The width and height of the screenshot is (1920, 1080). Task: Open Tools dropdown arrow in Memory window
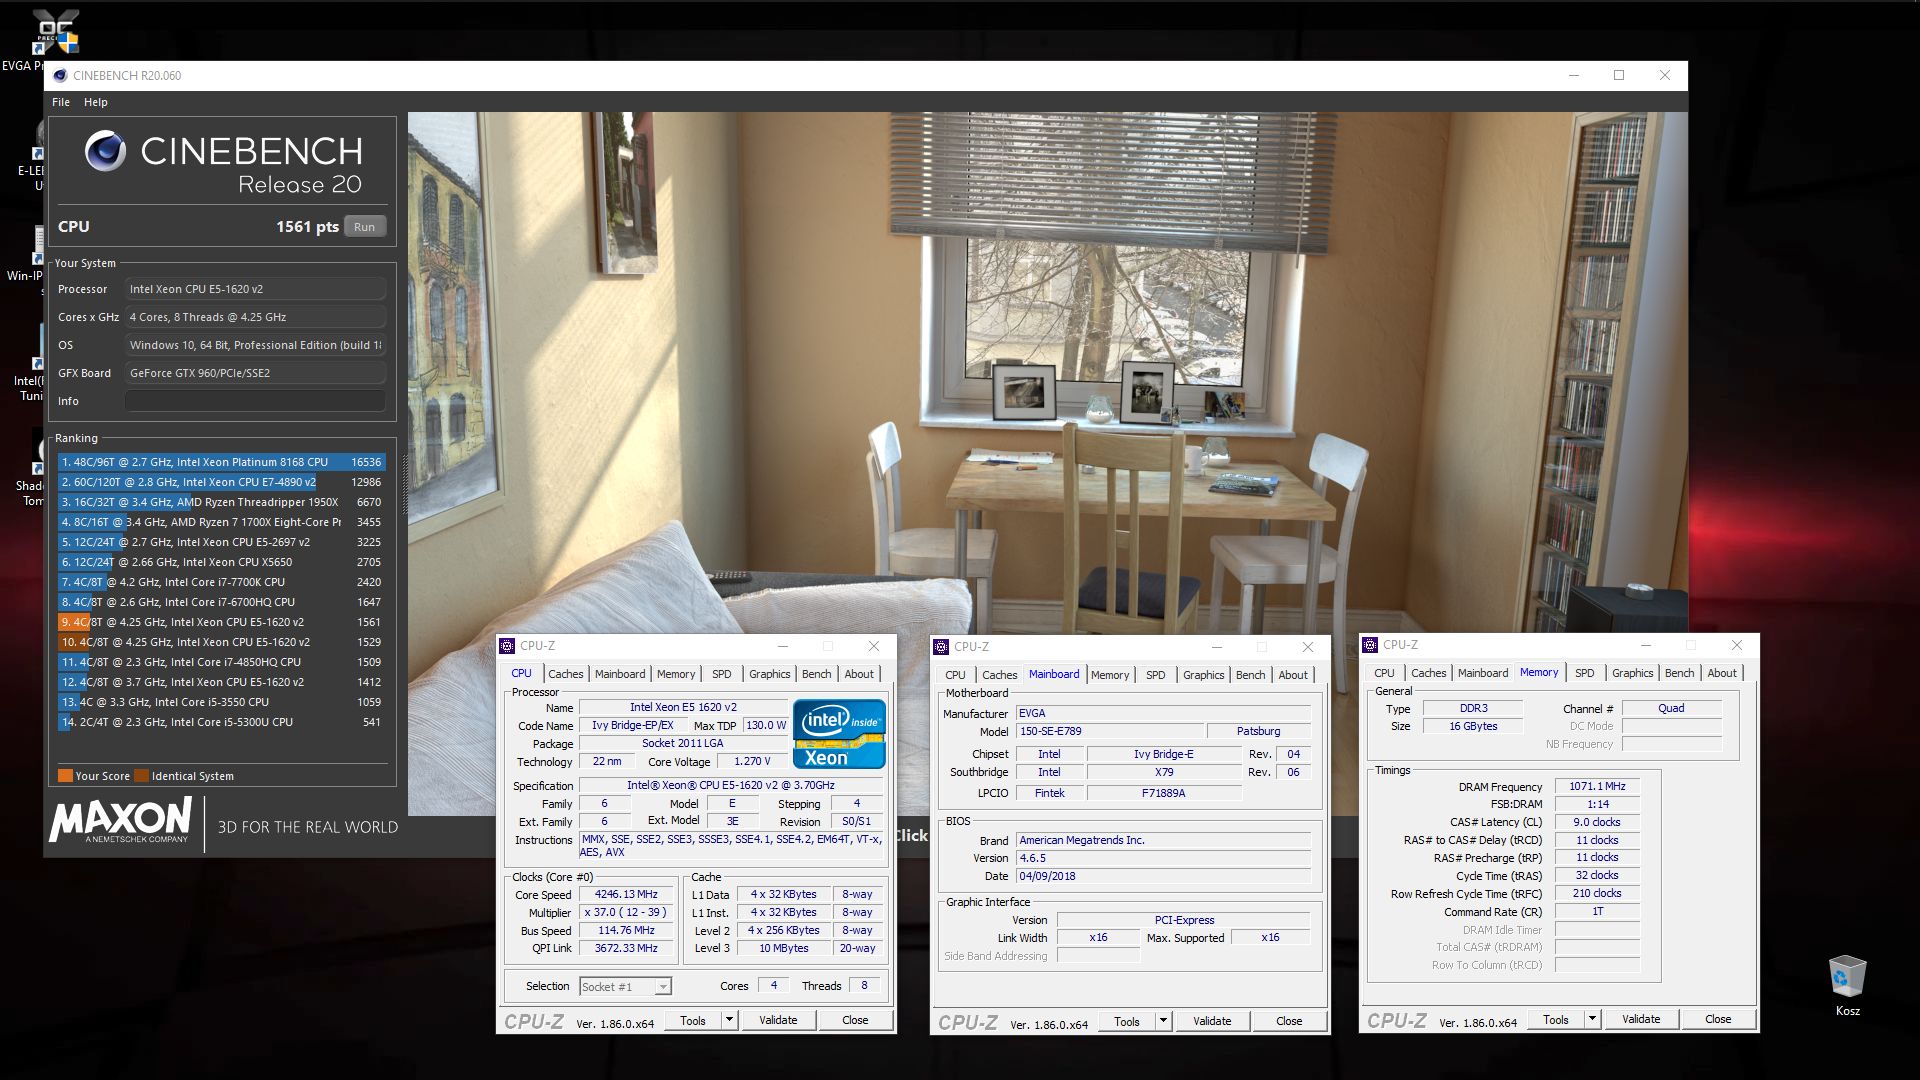[x=1592, y=1019]
